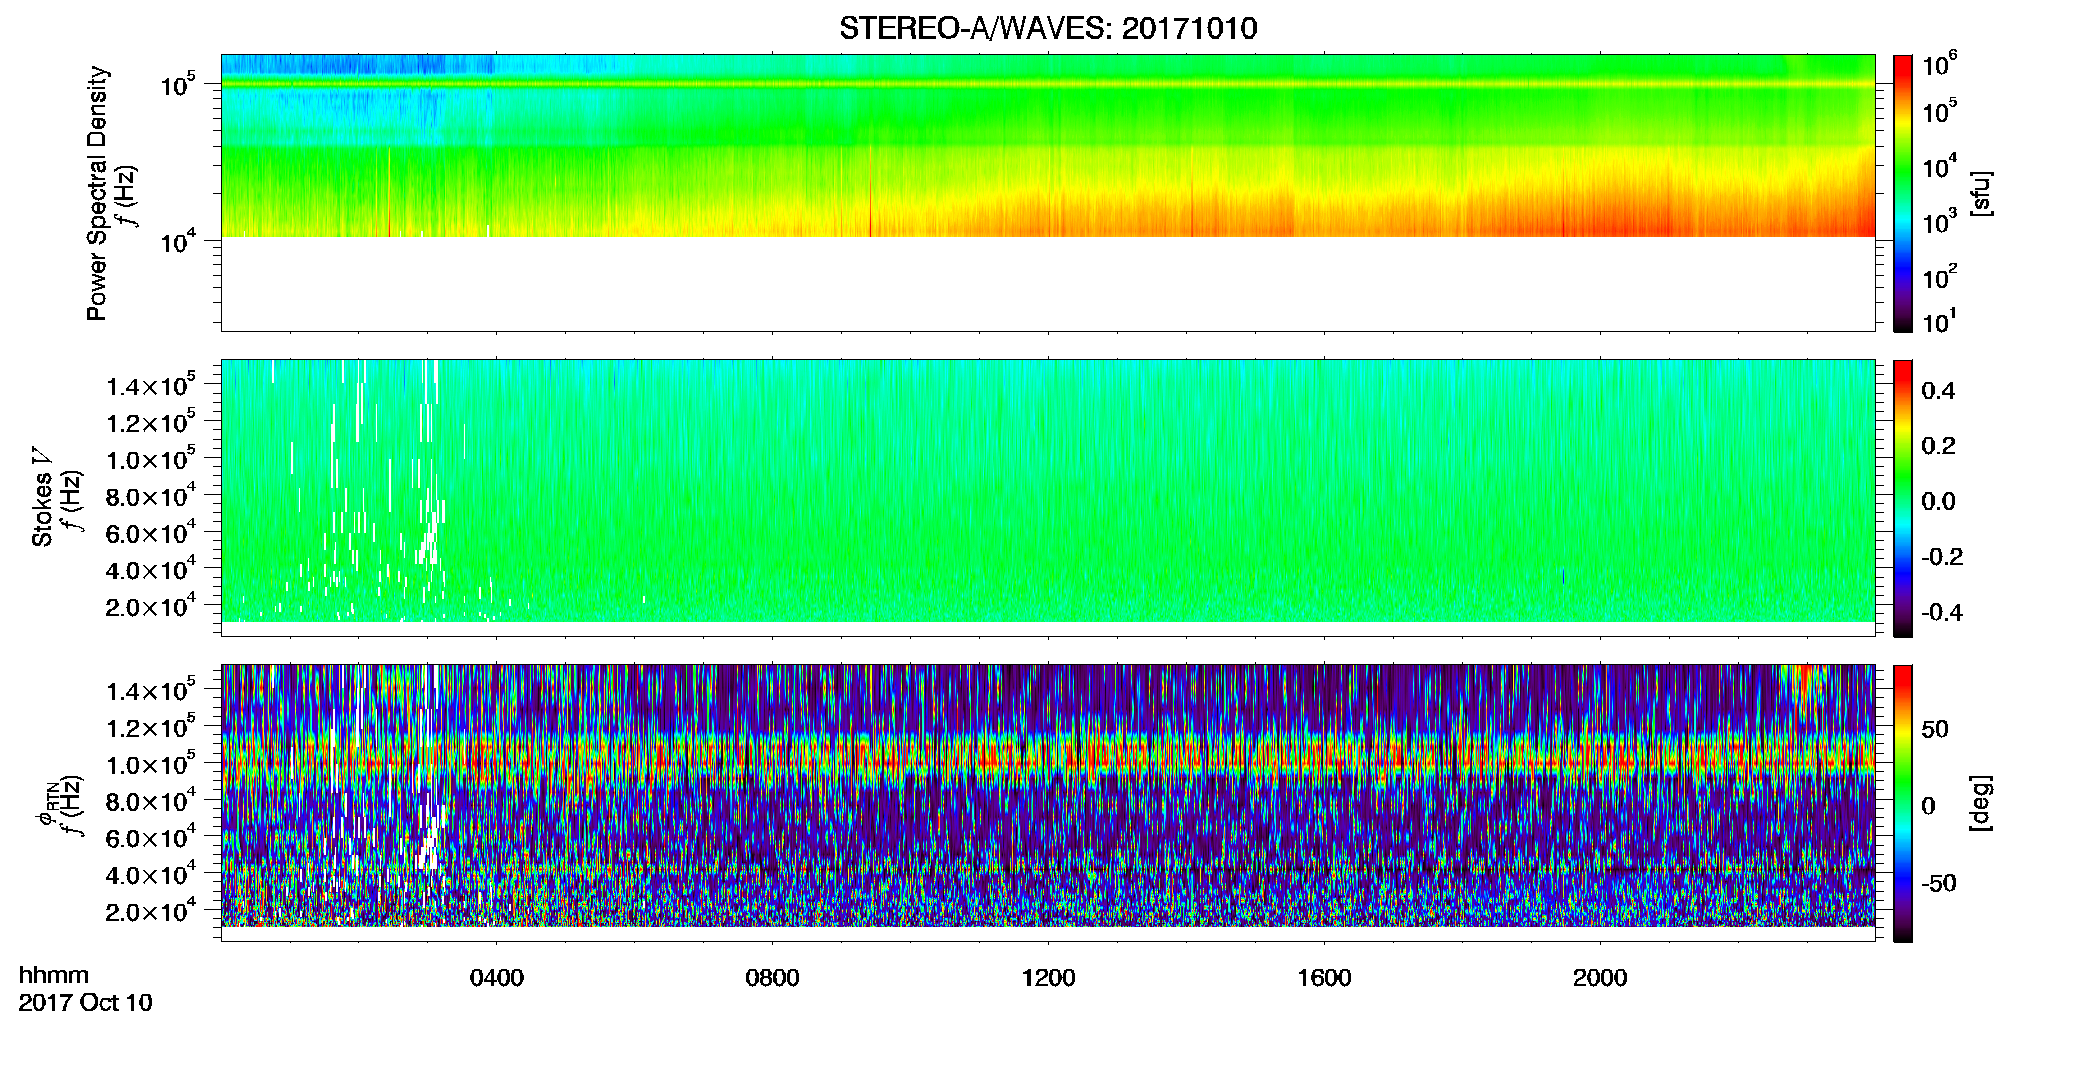
Task: Click the red-orange band in phi RTN panel
Action: [1048, 757]
